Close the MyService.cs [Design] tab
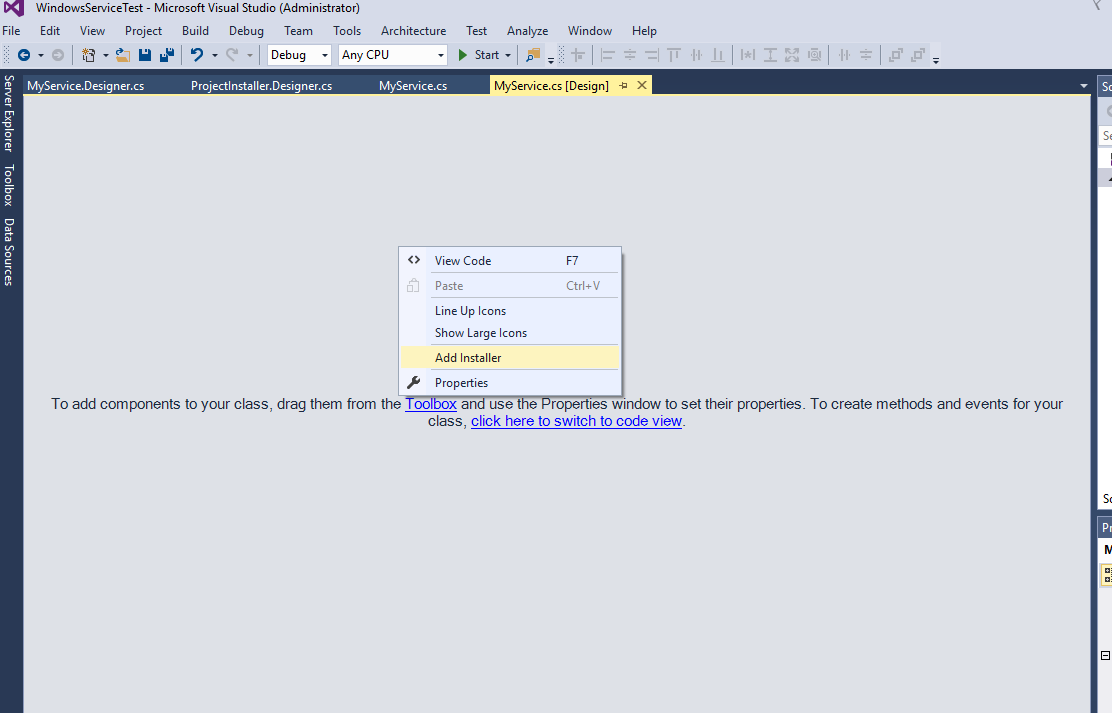The image size is (1119, 717). [x=642, y=86]
